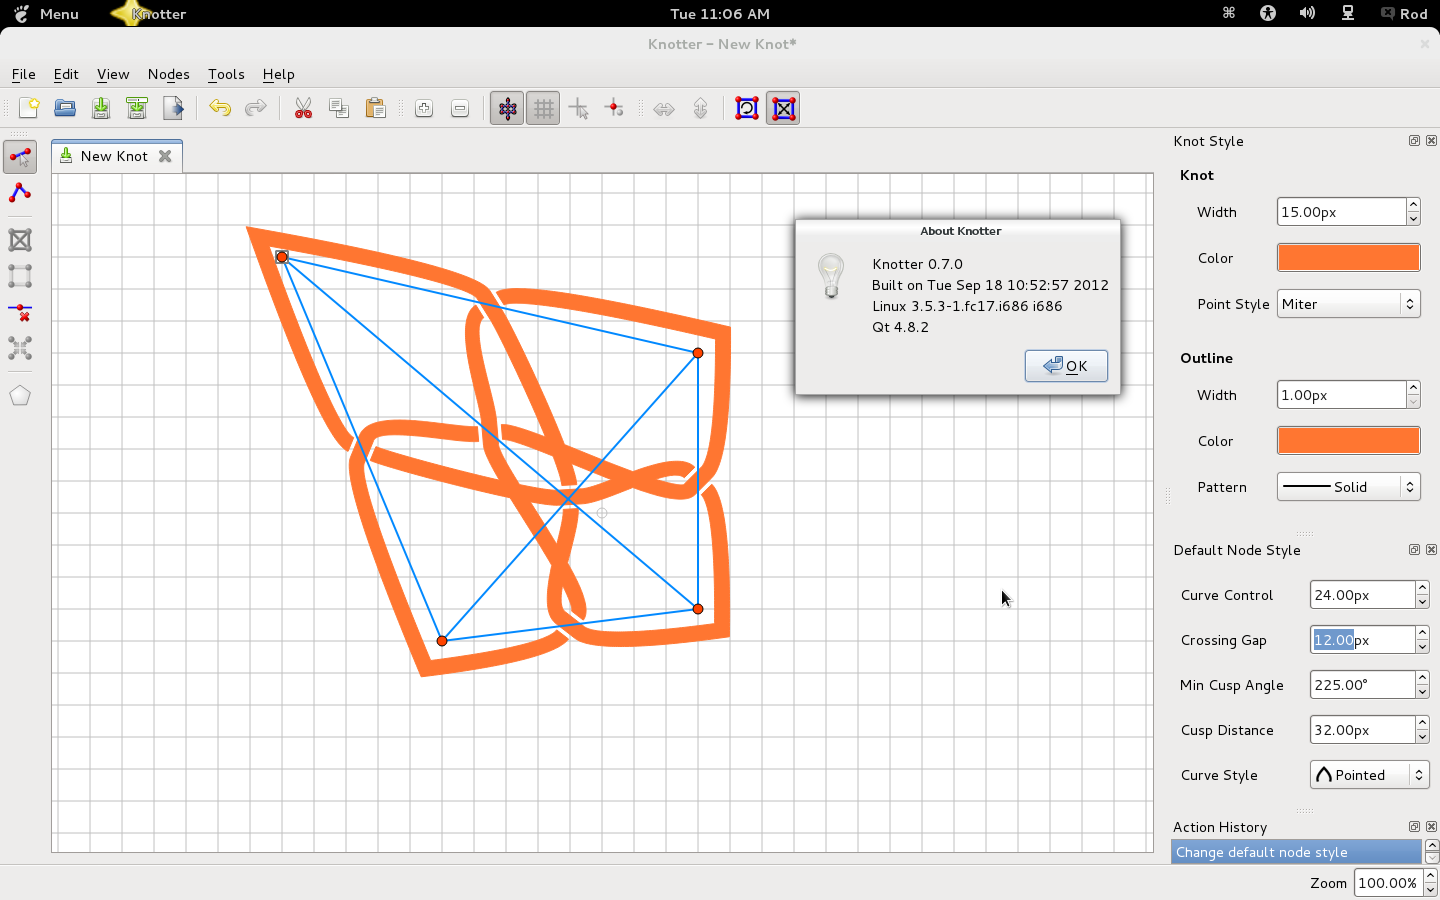The height and width of the screenshot is (900, 1440).
Task: Zoom in with plus toolbar icon
Action: tap(424, 108)
